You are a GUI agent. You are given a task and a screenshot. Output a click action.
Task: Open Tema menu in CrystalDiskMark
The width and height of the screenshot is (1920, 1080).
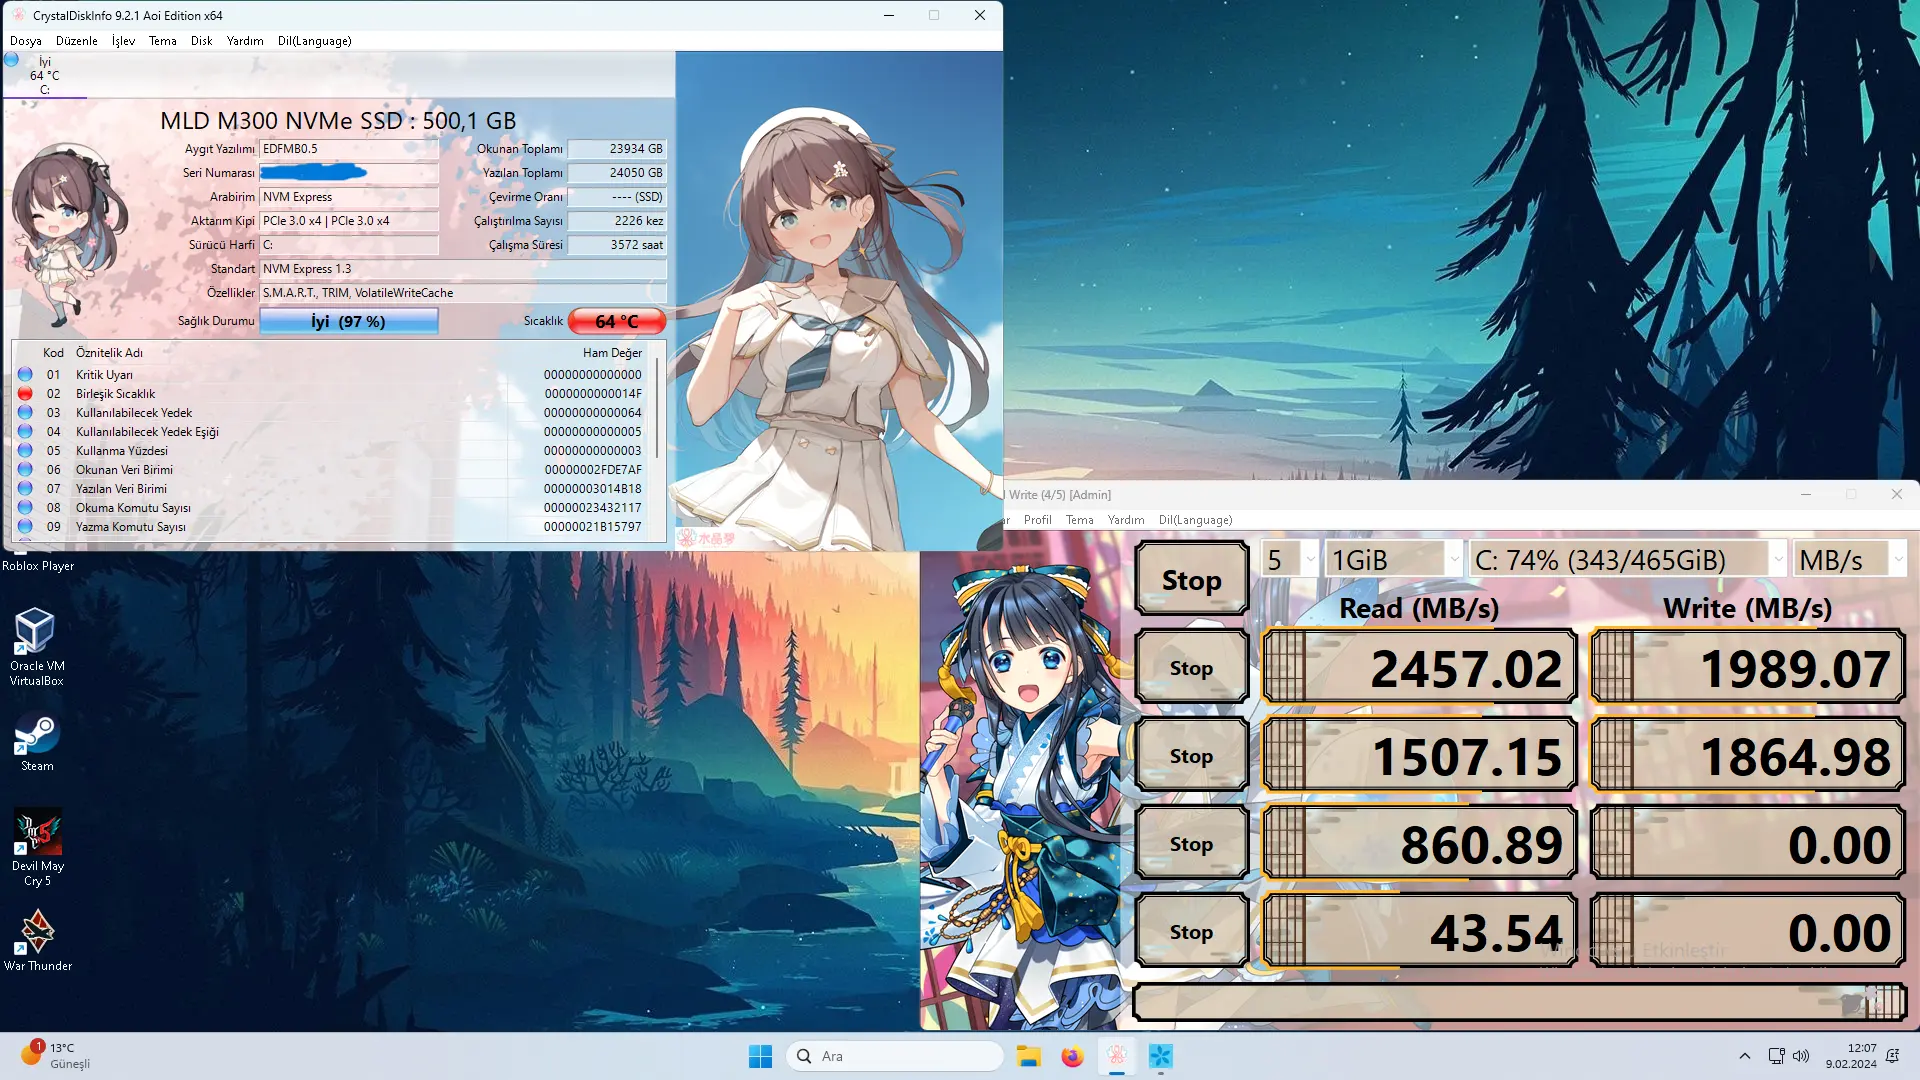[1080, 520]
